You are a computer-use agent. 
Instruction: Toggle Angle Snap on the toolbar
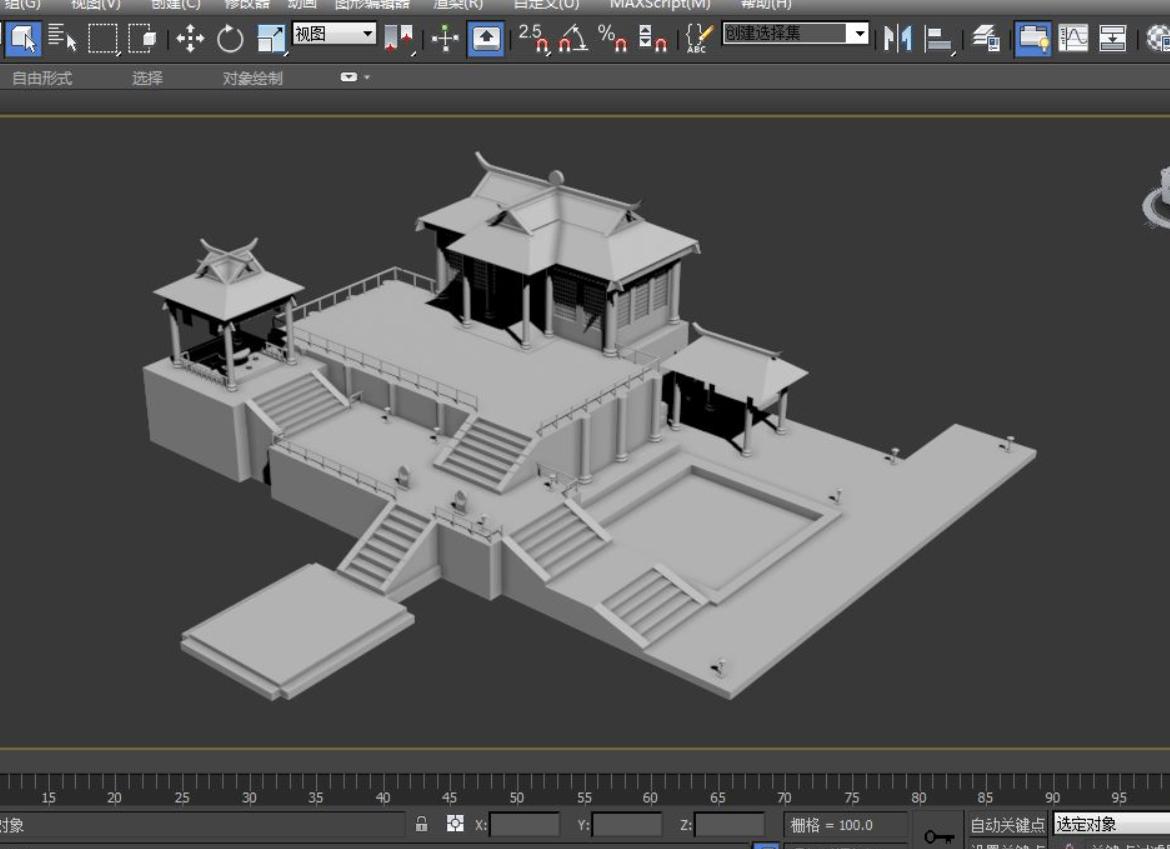[x=572, y=39]
